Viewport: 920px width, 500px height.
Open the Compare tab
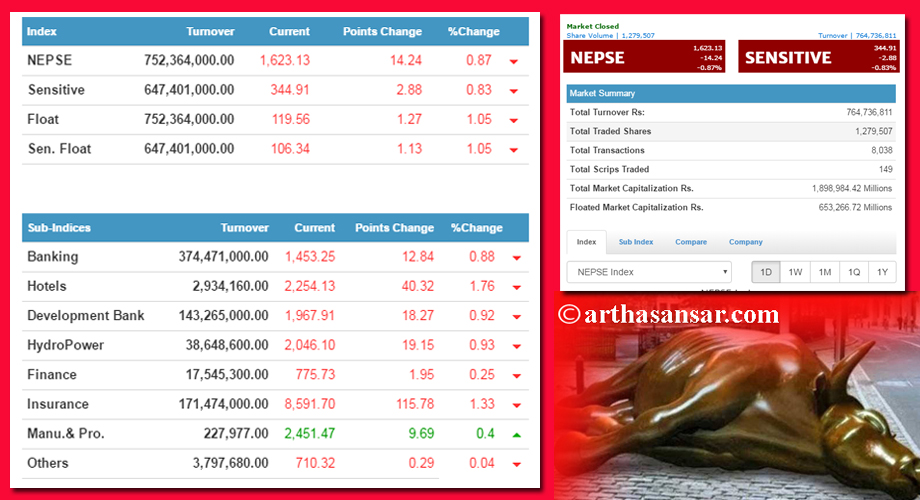pyautogui.click(x=690, y=242)
